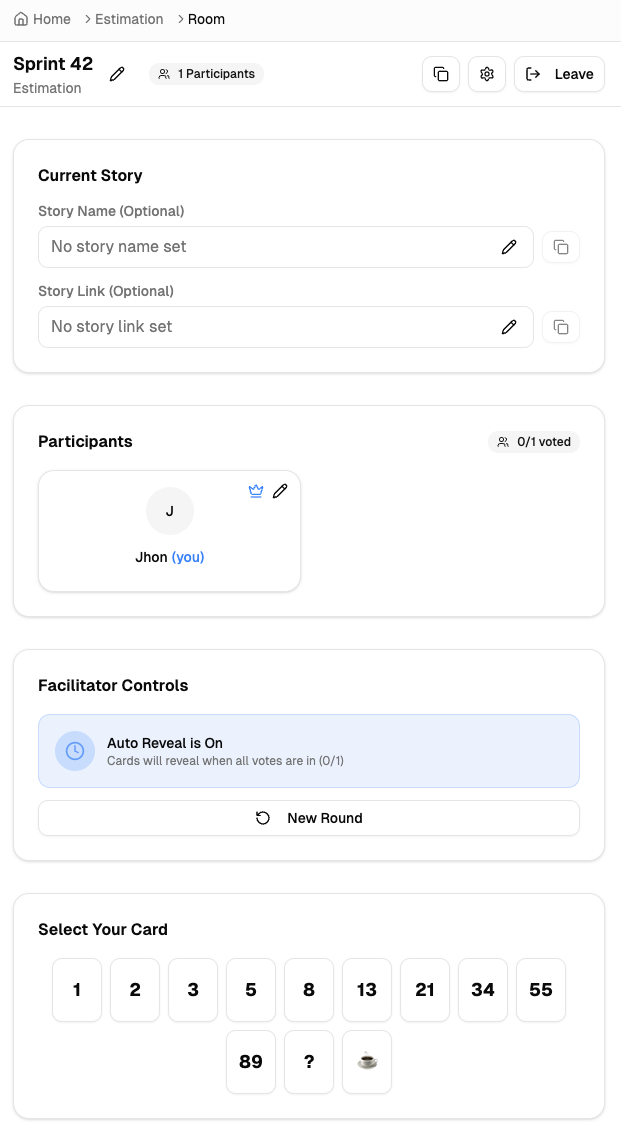Edit the story link with its pencil icon

509,327
